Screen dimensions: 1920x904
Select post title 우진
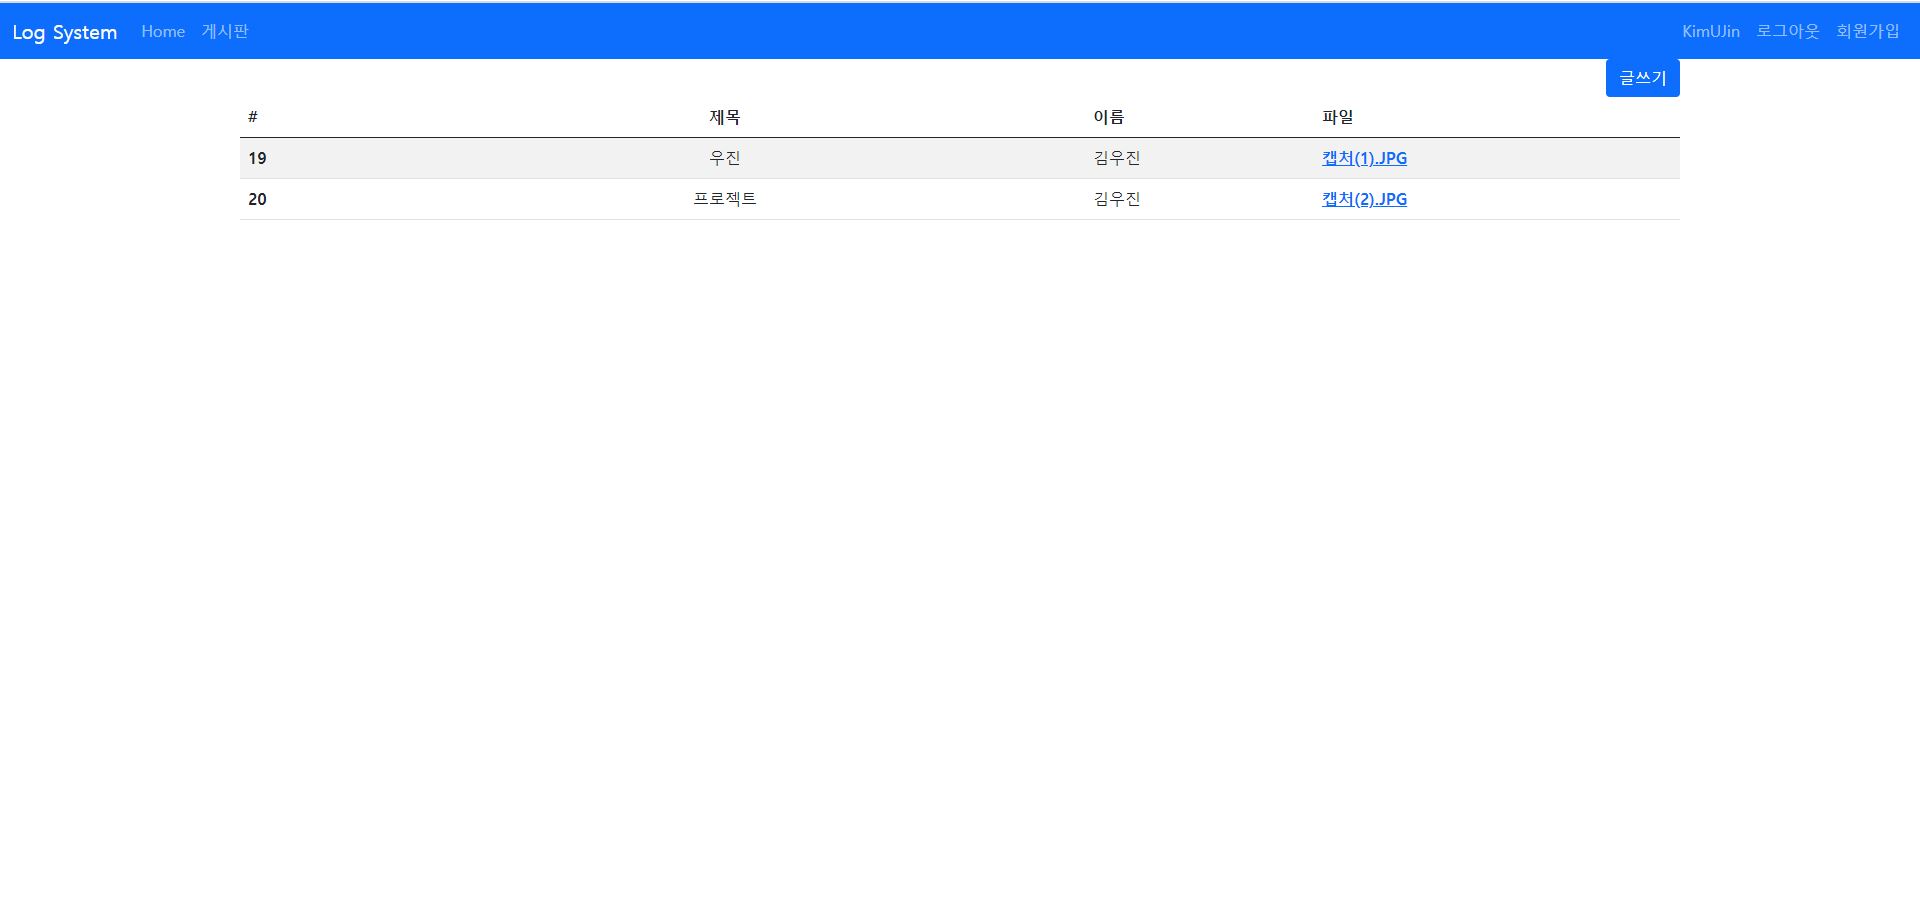725,158
